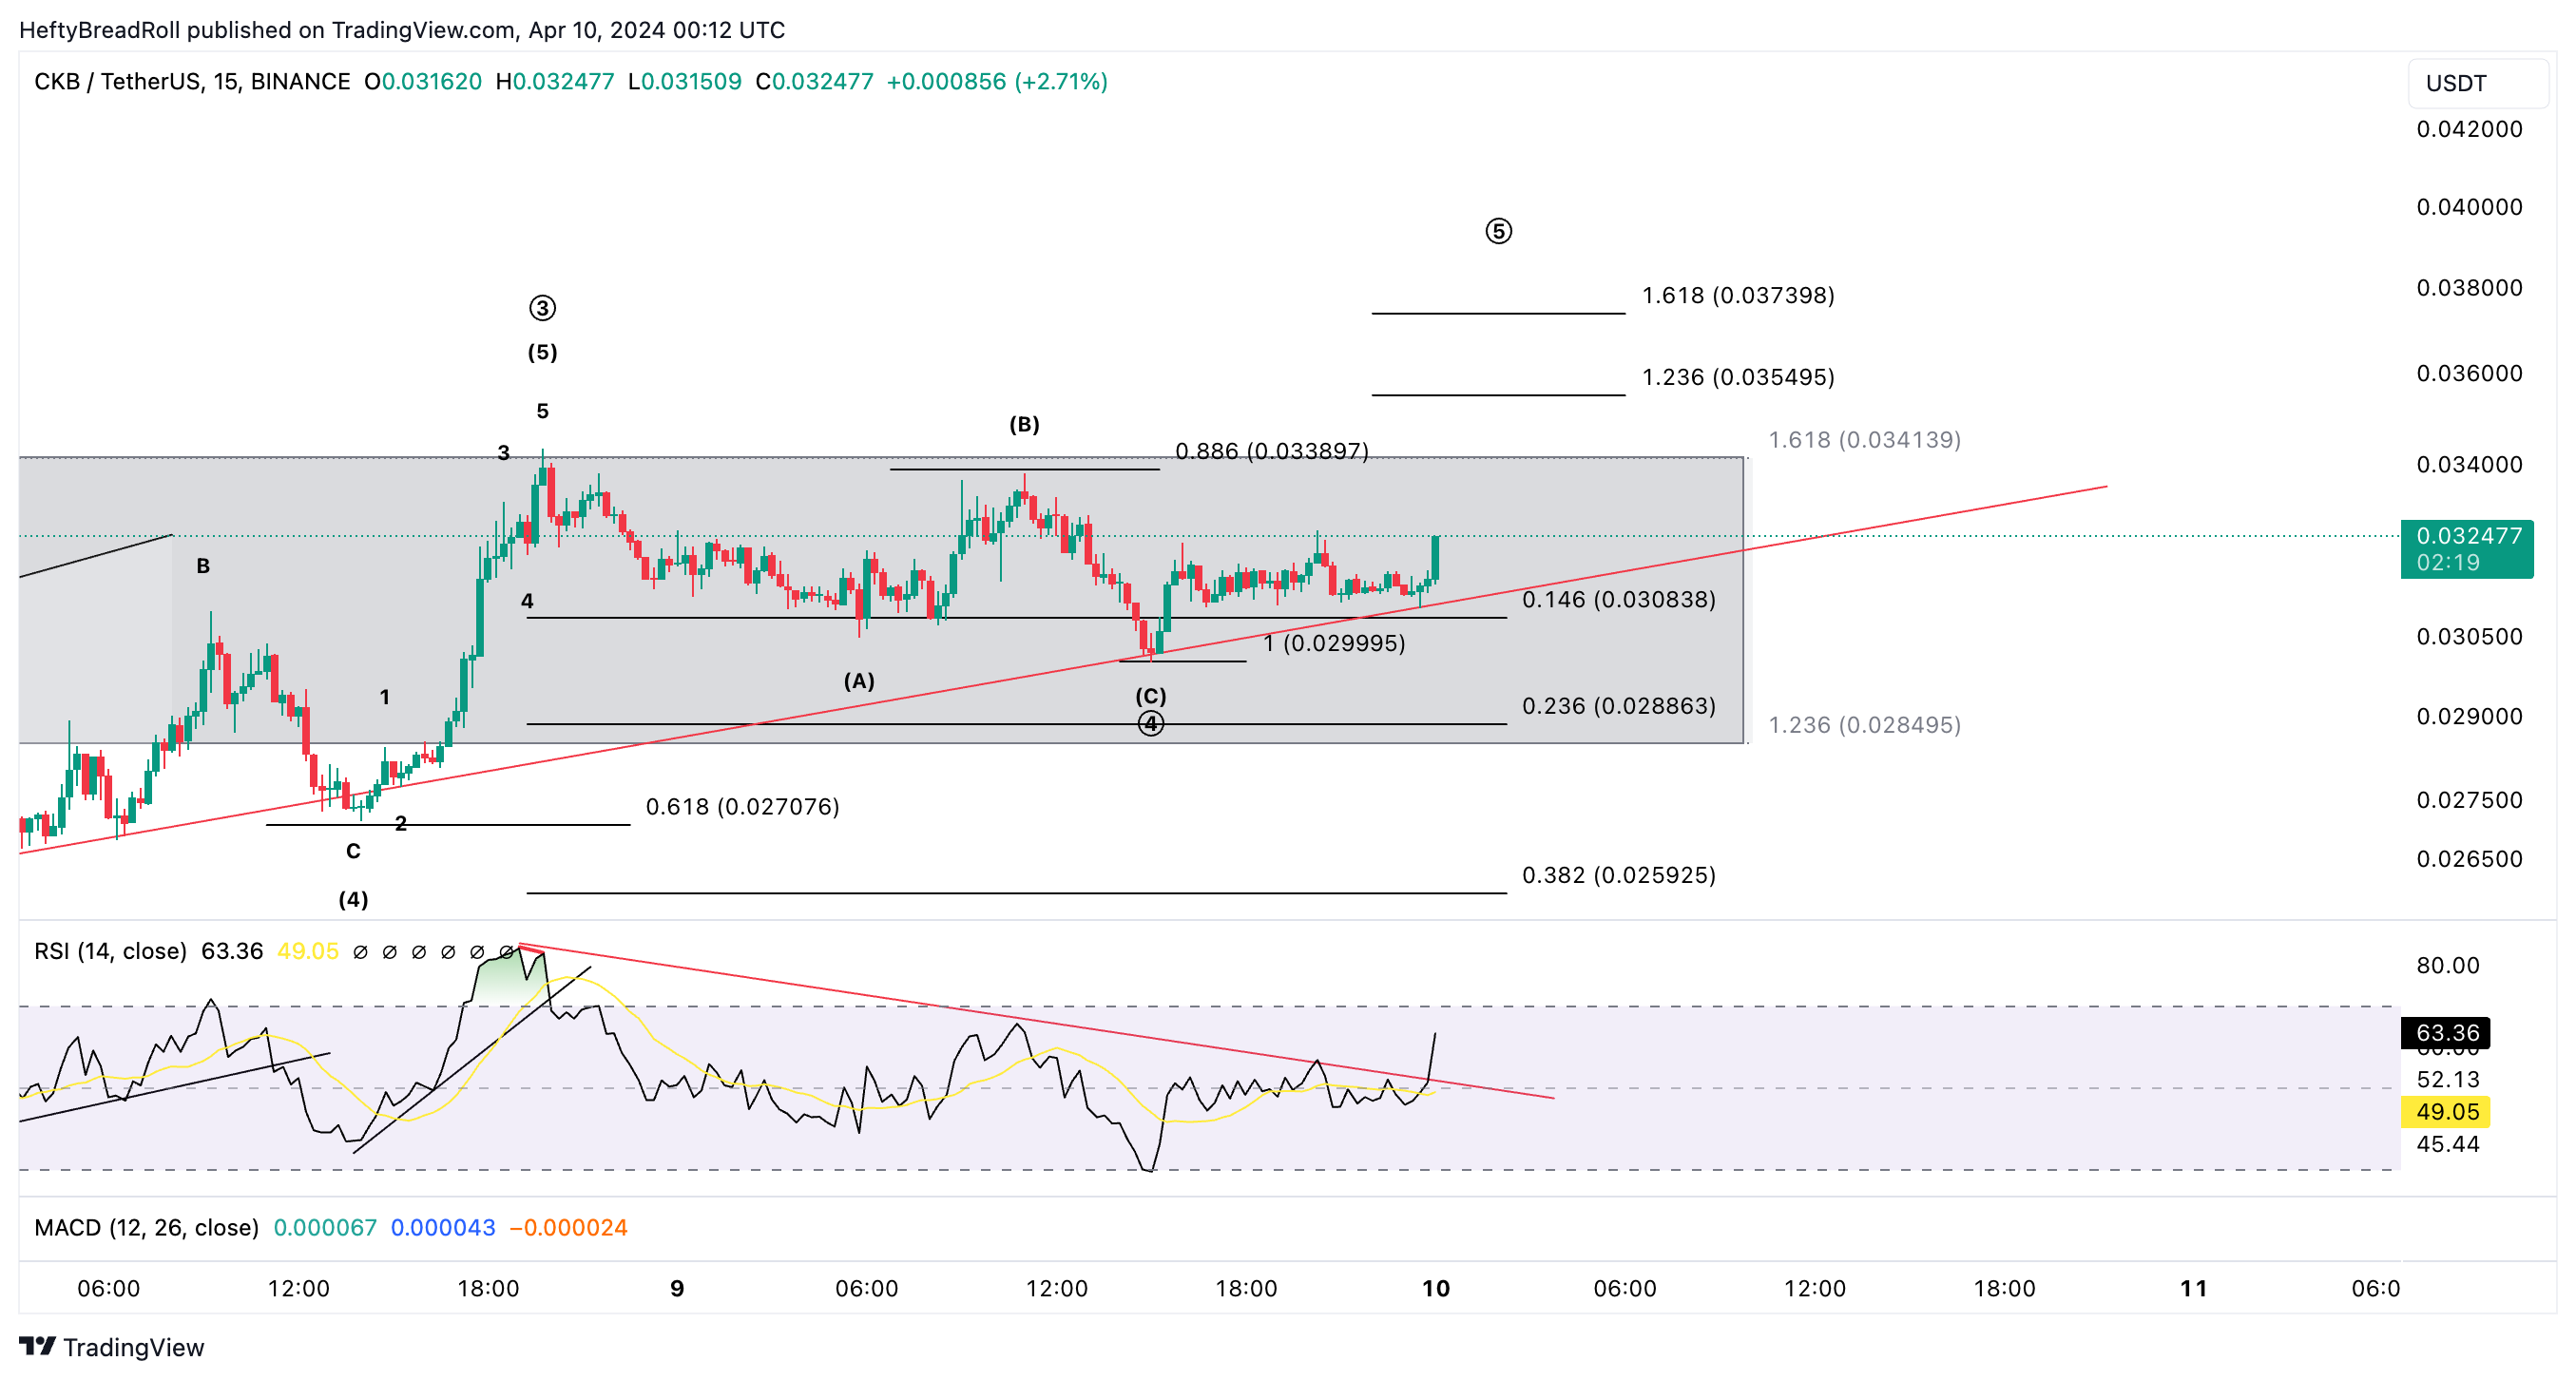This screenshot has height=1380, width=2576.
Task: Click the circled 4 label below (C)
Action: coord(1151,723)
